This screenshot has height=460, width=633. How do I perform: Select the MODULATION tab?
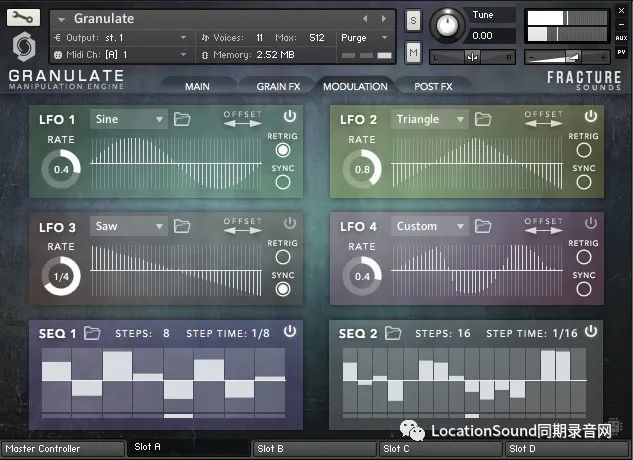point(355,86)
